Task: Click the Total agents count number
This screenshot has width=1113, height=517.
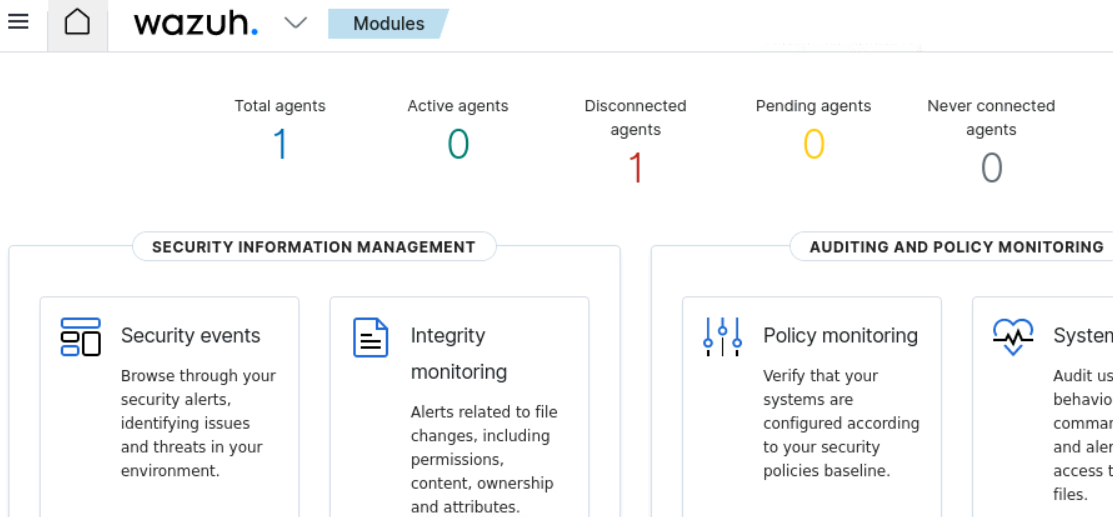Action: pos(280,145)
